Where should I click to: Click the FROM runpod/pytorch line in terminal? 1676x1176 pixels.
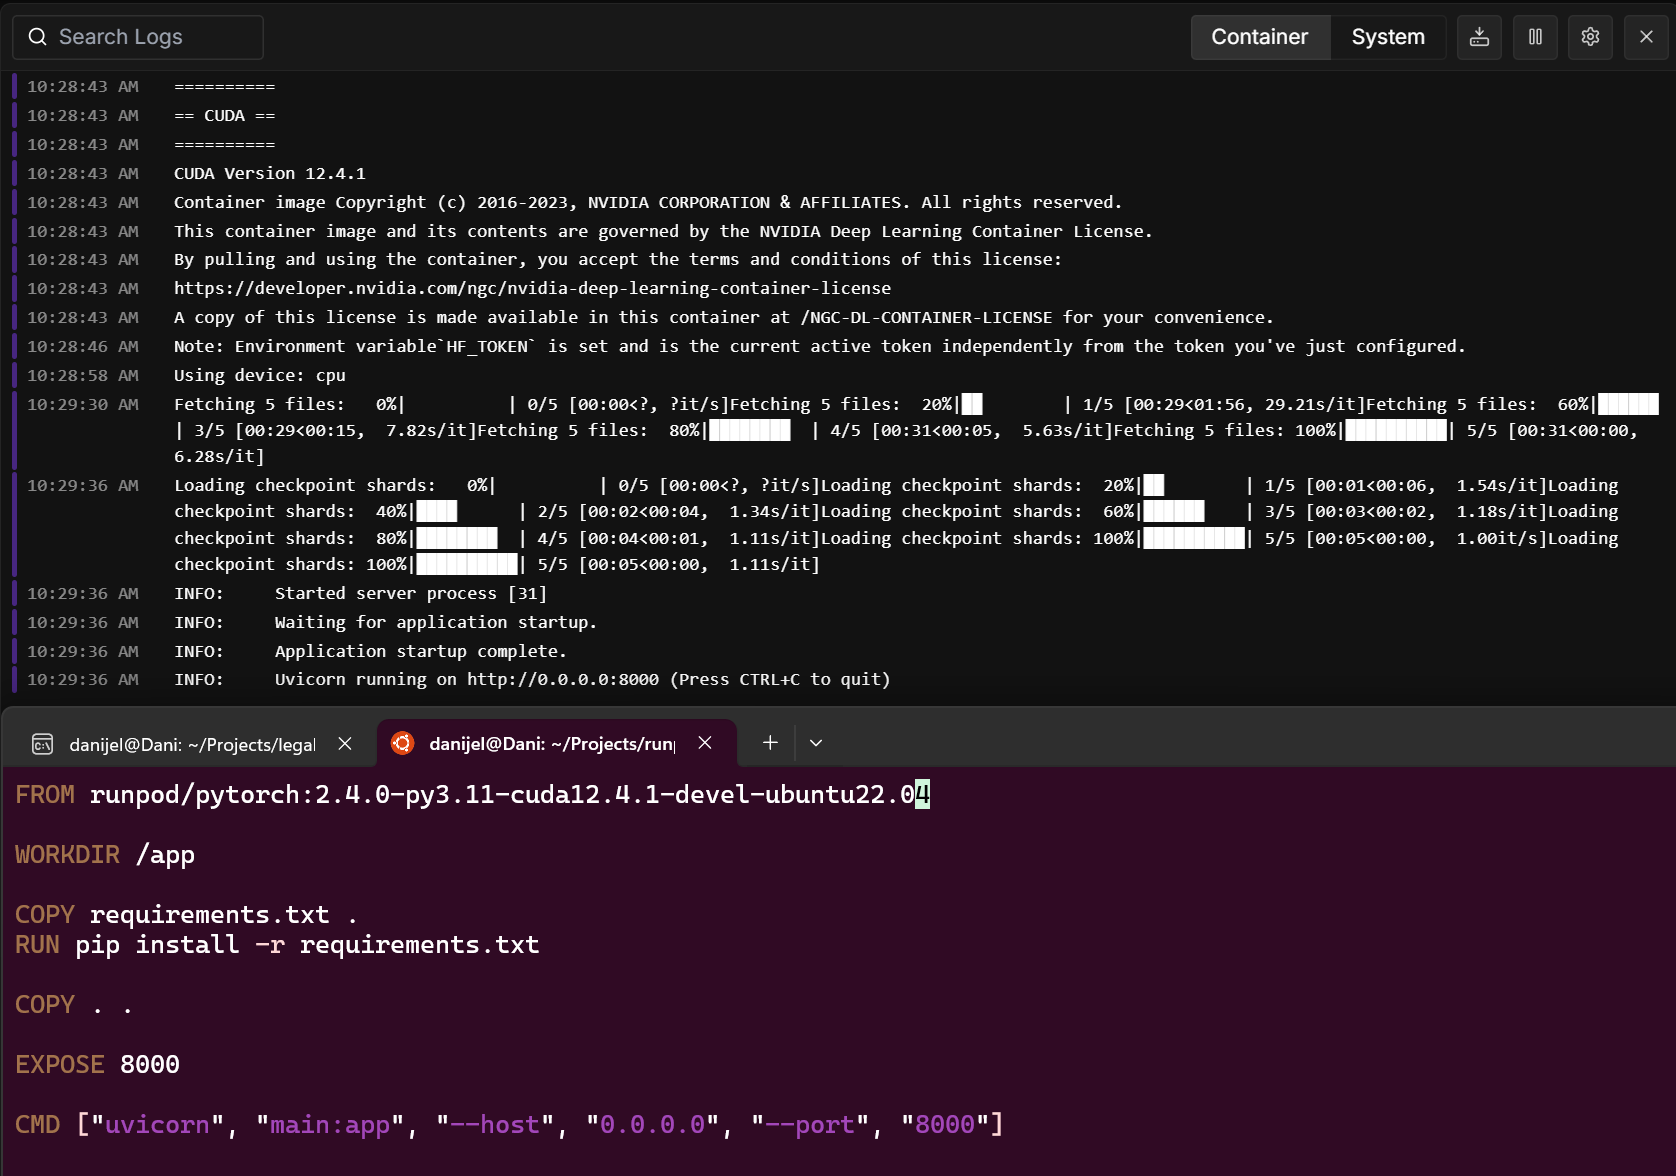(x=472, y=795)
